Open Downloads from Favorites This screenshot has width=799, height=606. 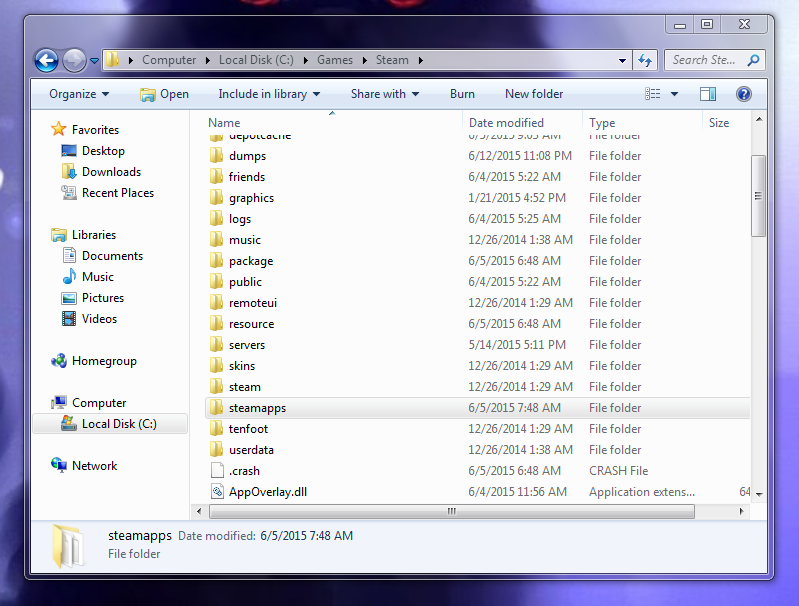(x=111, y=172)
